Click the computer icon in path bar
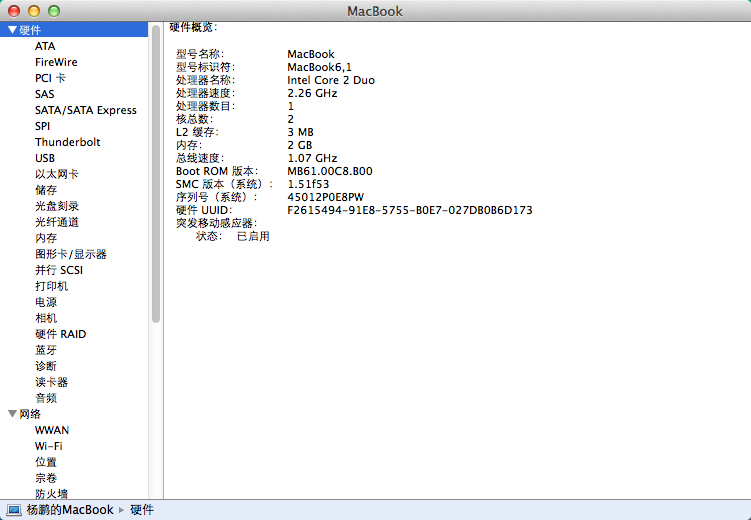 coord(14,510)
